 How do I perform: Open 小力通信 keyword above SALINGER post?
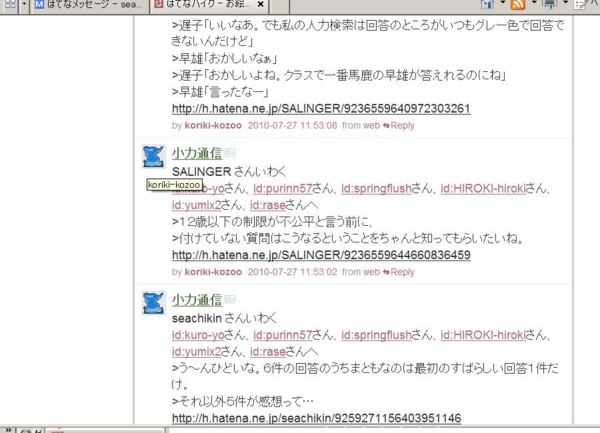197,153
